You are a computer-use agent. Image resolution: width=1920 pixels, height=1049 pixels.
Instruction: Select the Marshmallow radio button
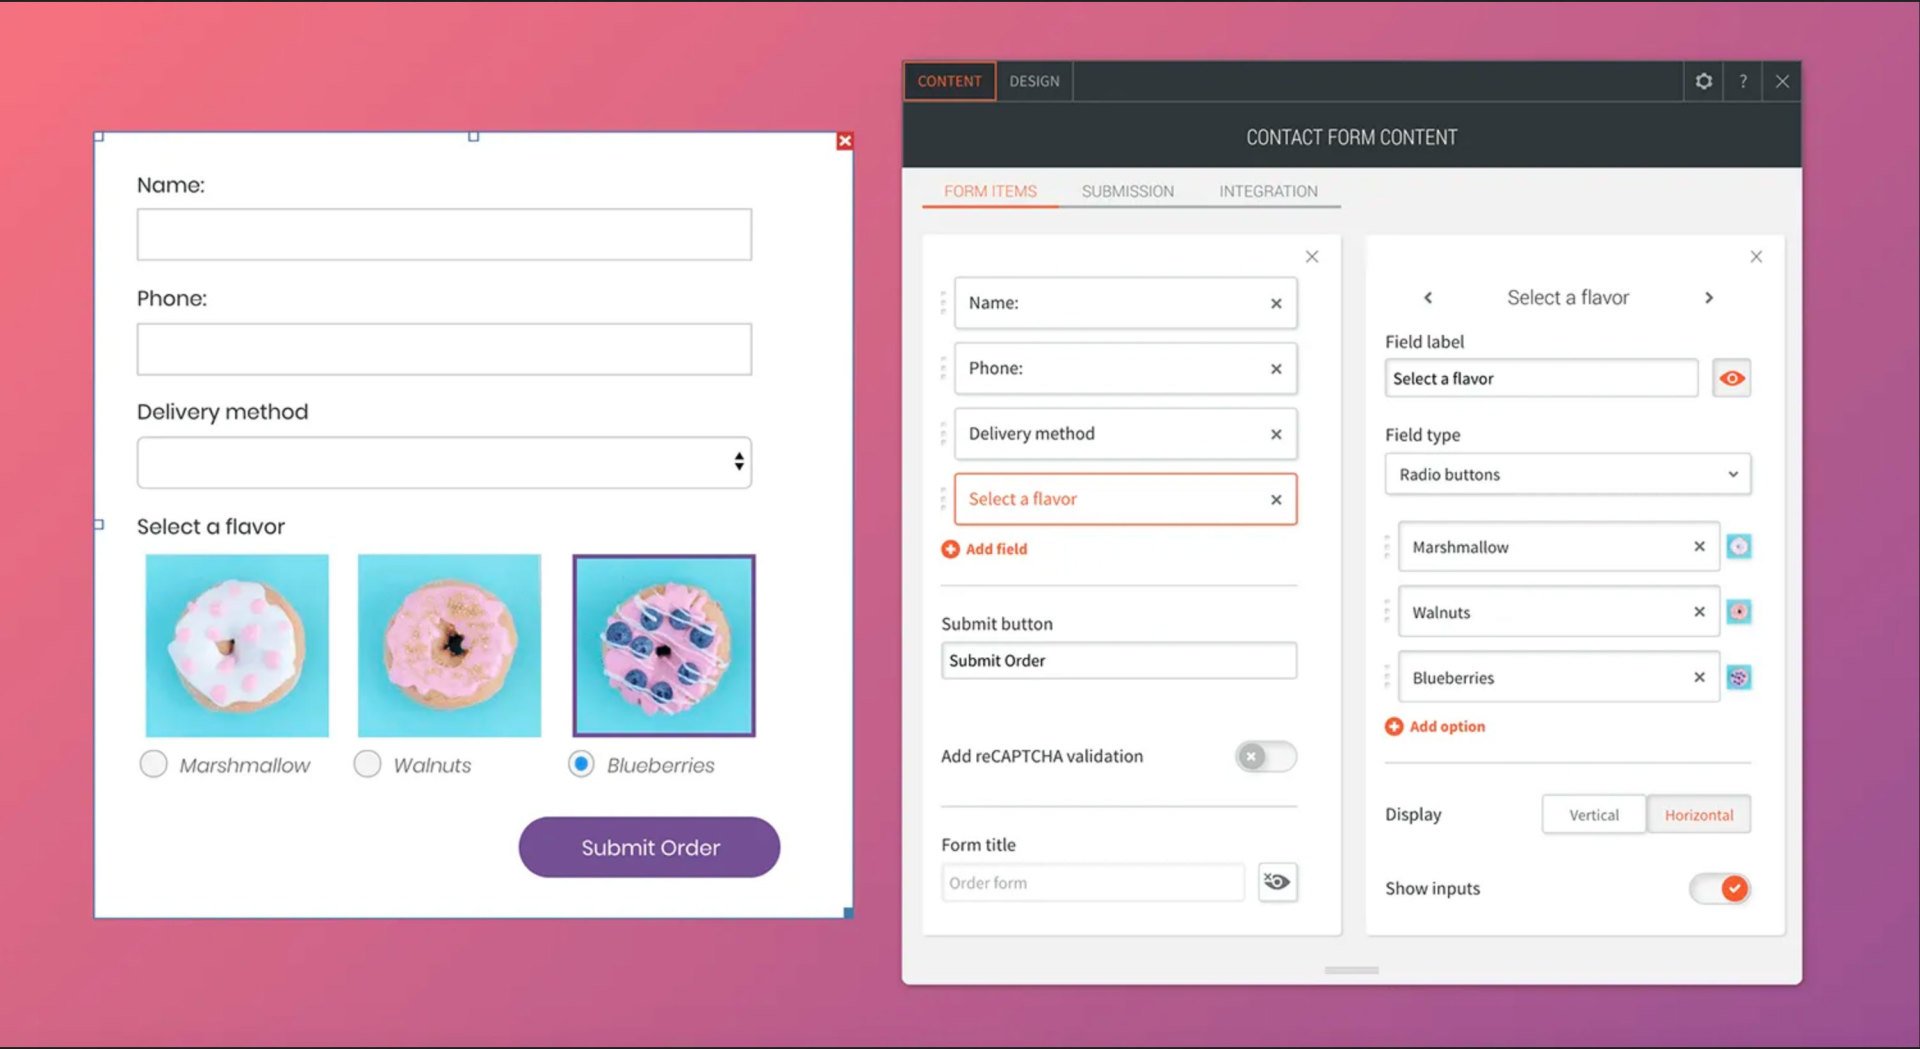153,765
